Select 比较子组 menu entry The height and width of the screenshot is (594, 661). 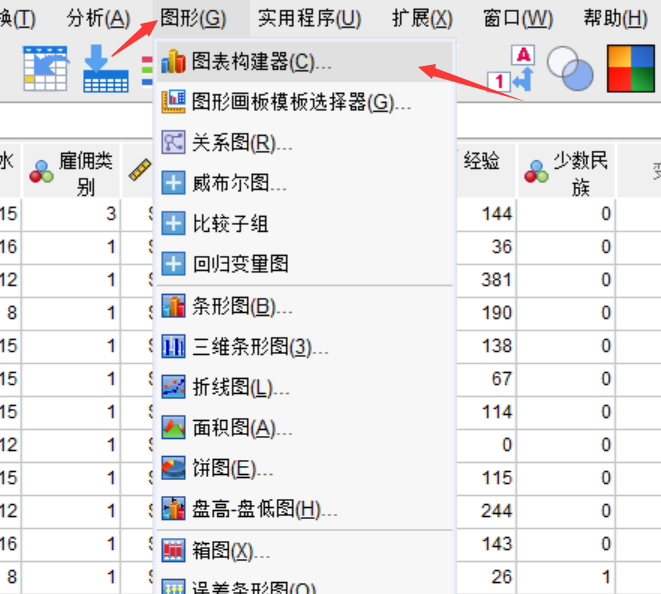(305, 223)
